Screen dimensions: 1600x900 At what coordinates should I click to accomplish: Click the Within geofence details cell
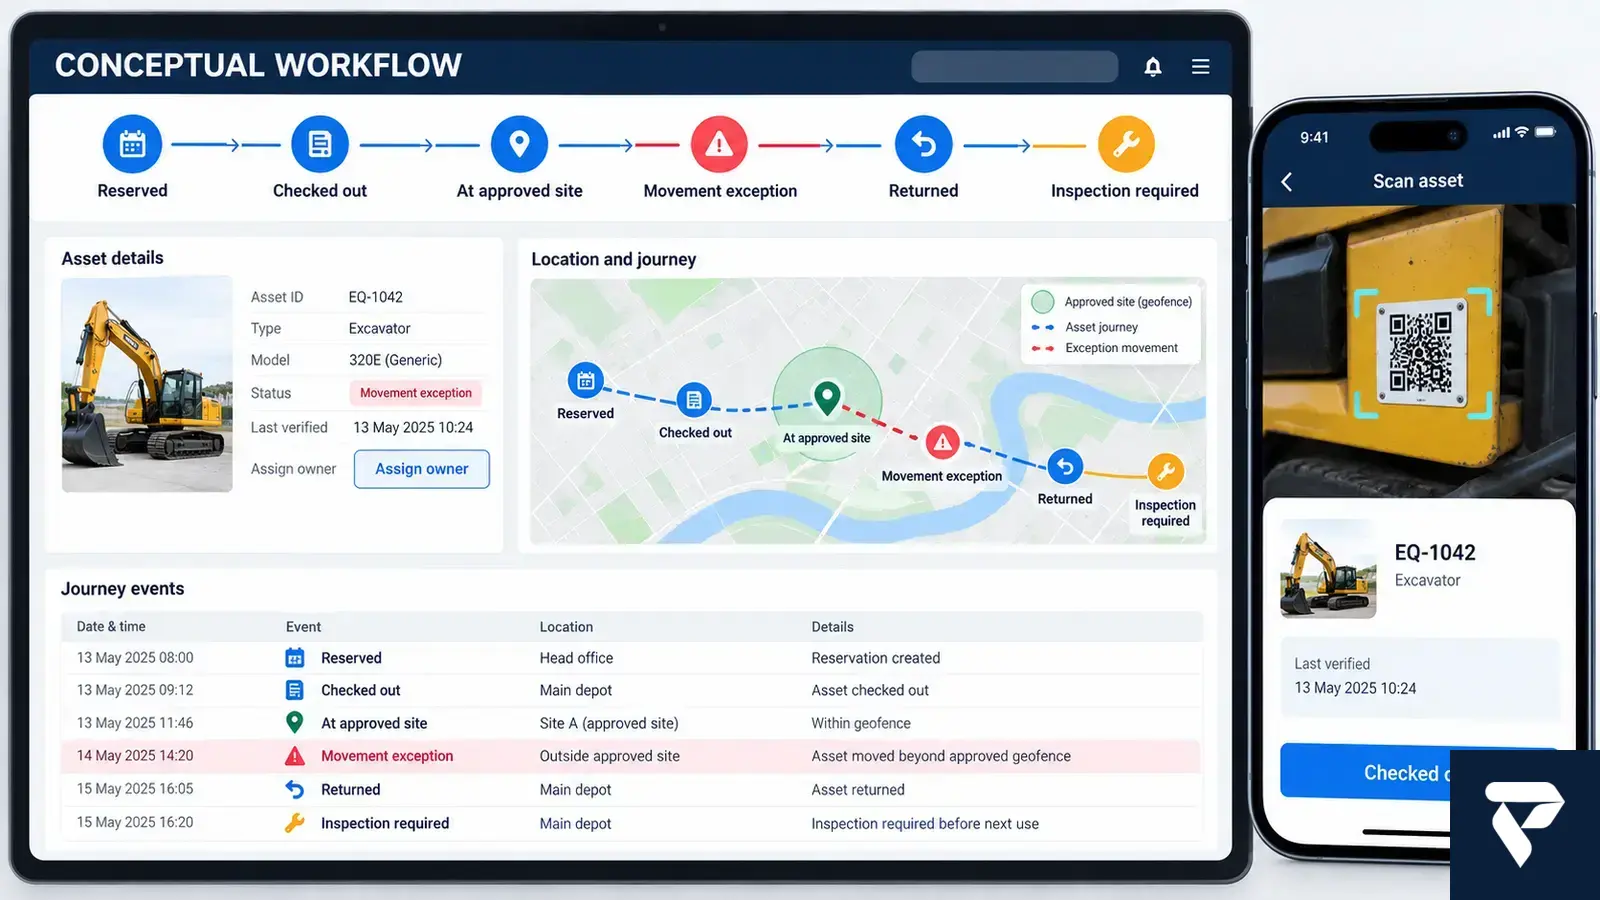pyautogui.click(x=861, y=723)
